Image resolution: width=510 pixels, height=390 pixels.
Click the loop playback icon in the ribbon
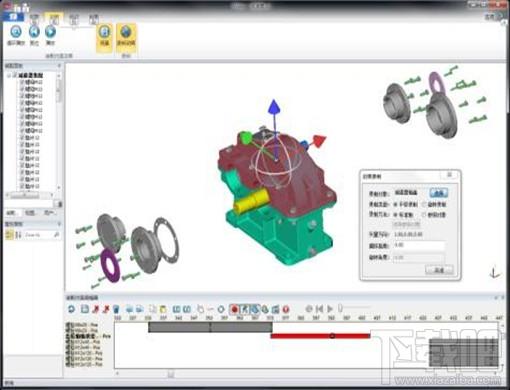tap(16, 32)
